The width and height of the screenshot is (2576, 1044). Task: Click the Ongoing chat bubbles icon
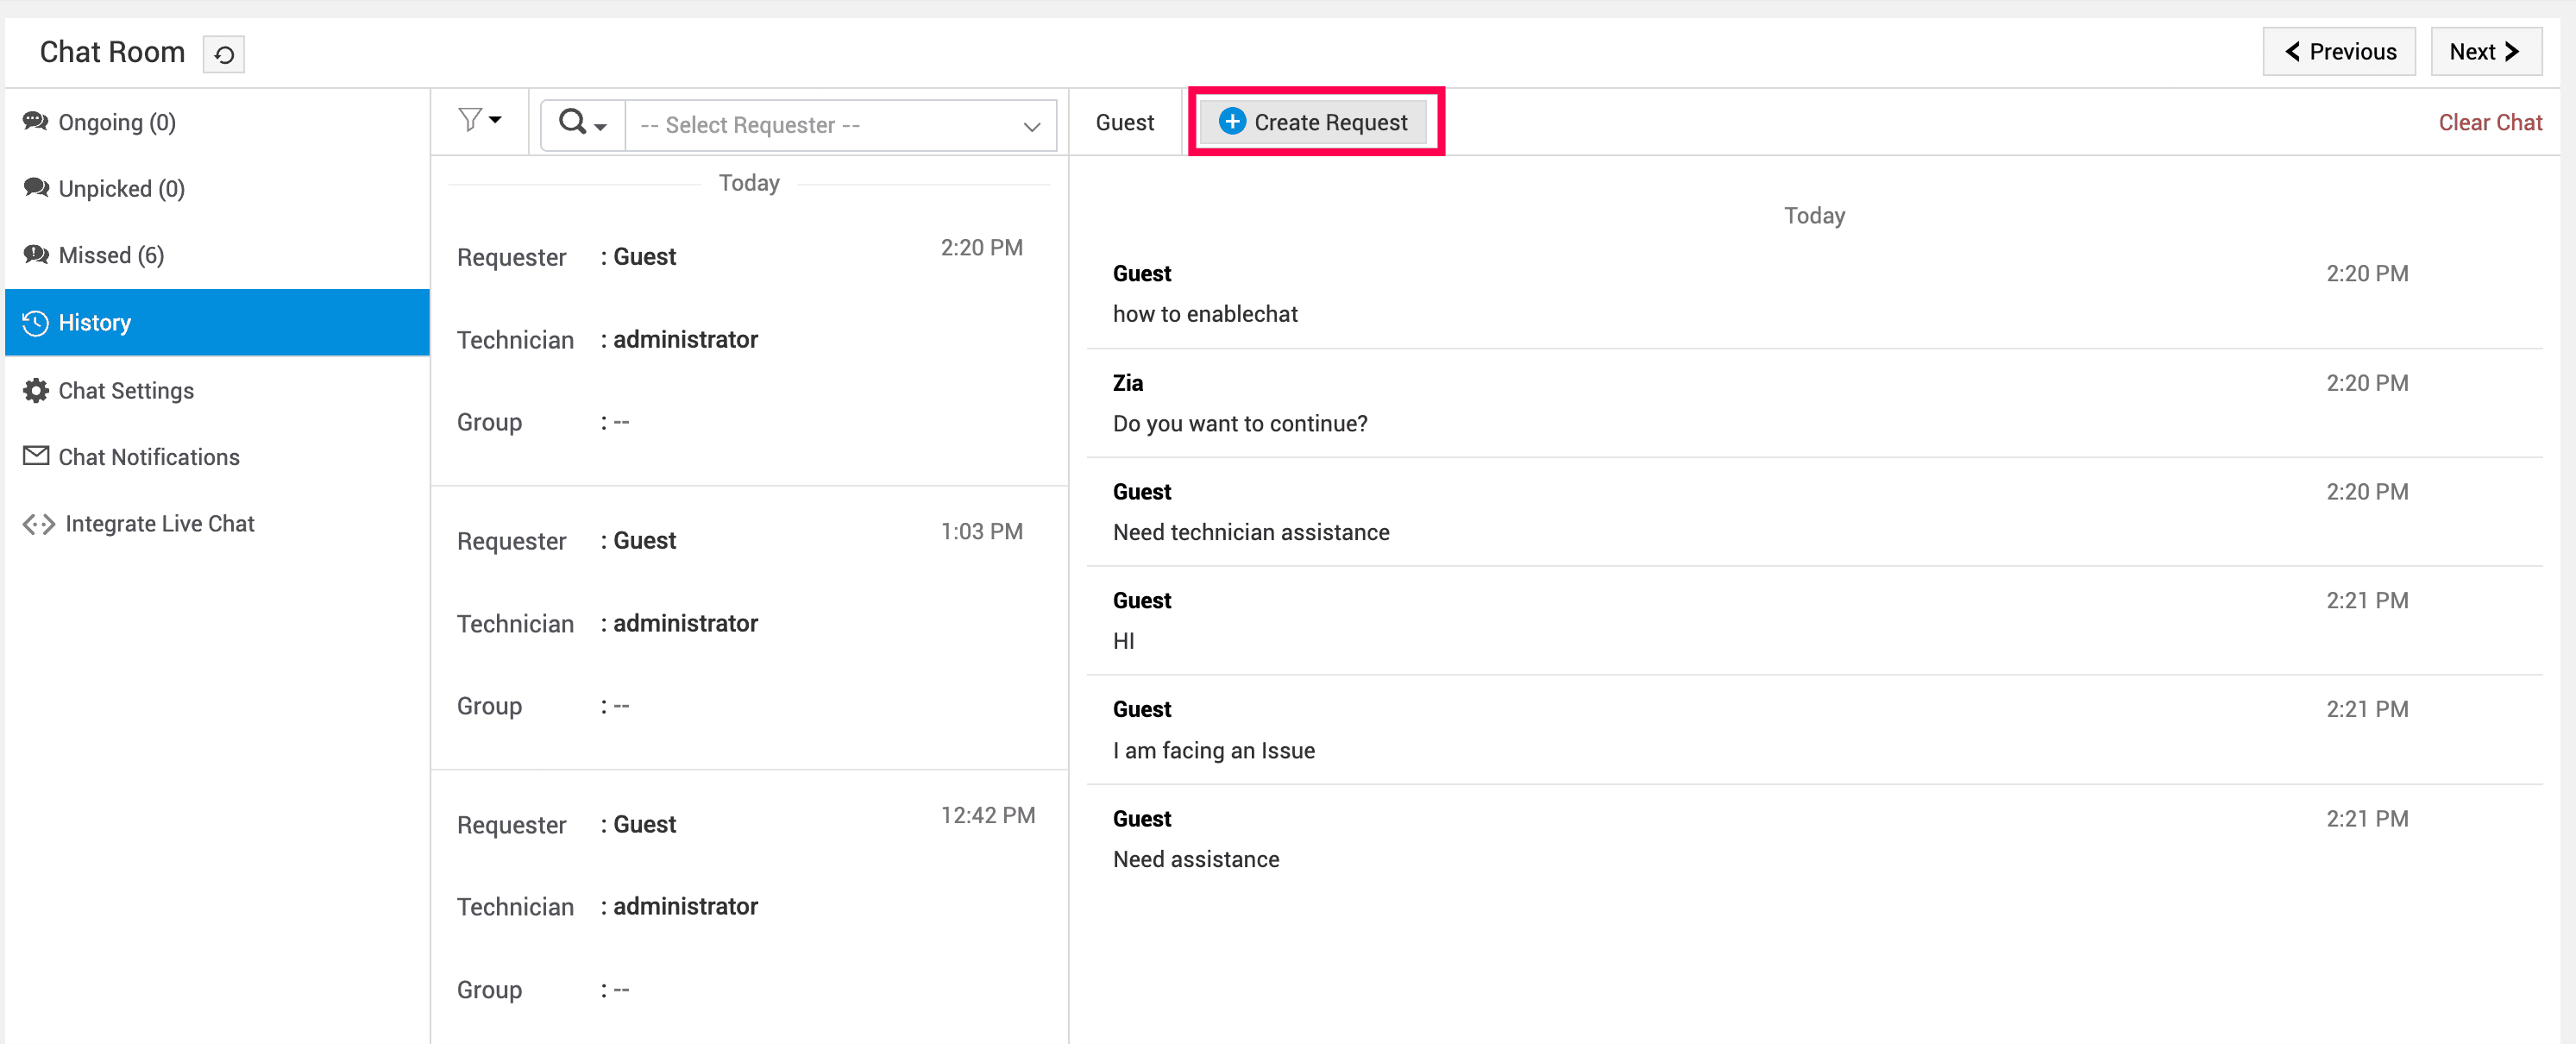pyautogui.click(x=36, y=121)
